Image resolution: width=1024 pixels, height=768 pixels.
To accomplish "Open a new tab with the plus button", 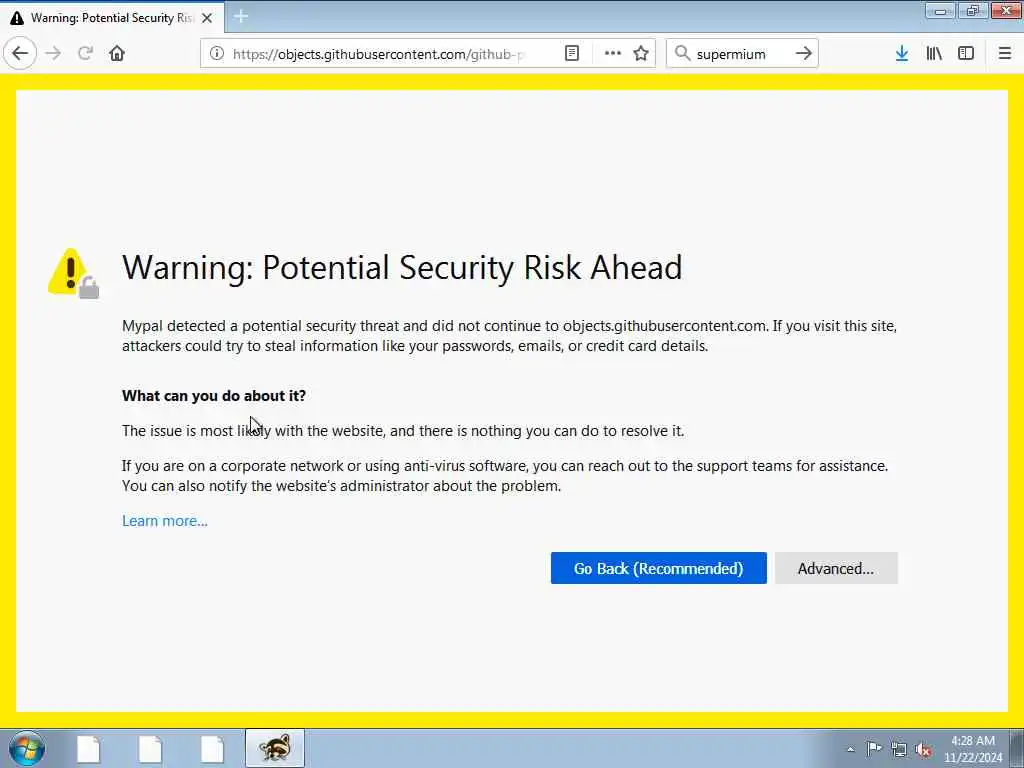I will click(241, 16).
